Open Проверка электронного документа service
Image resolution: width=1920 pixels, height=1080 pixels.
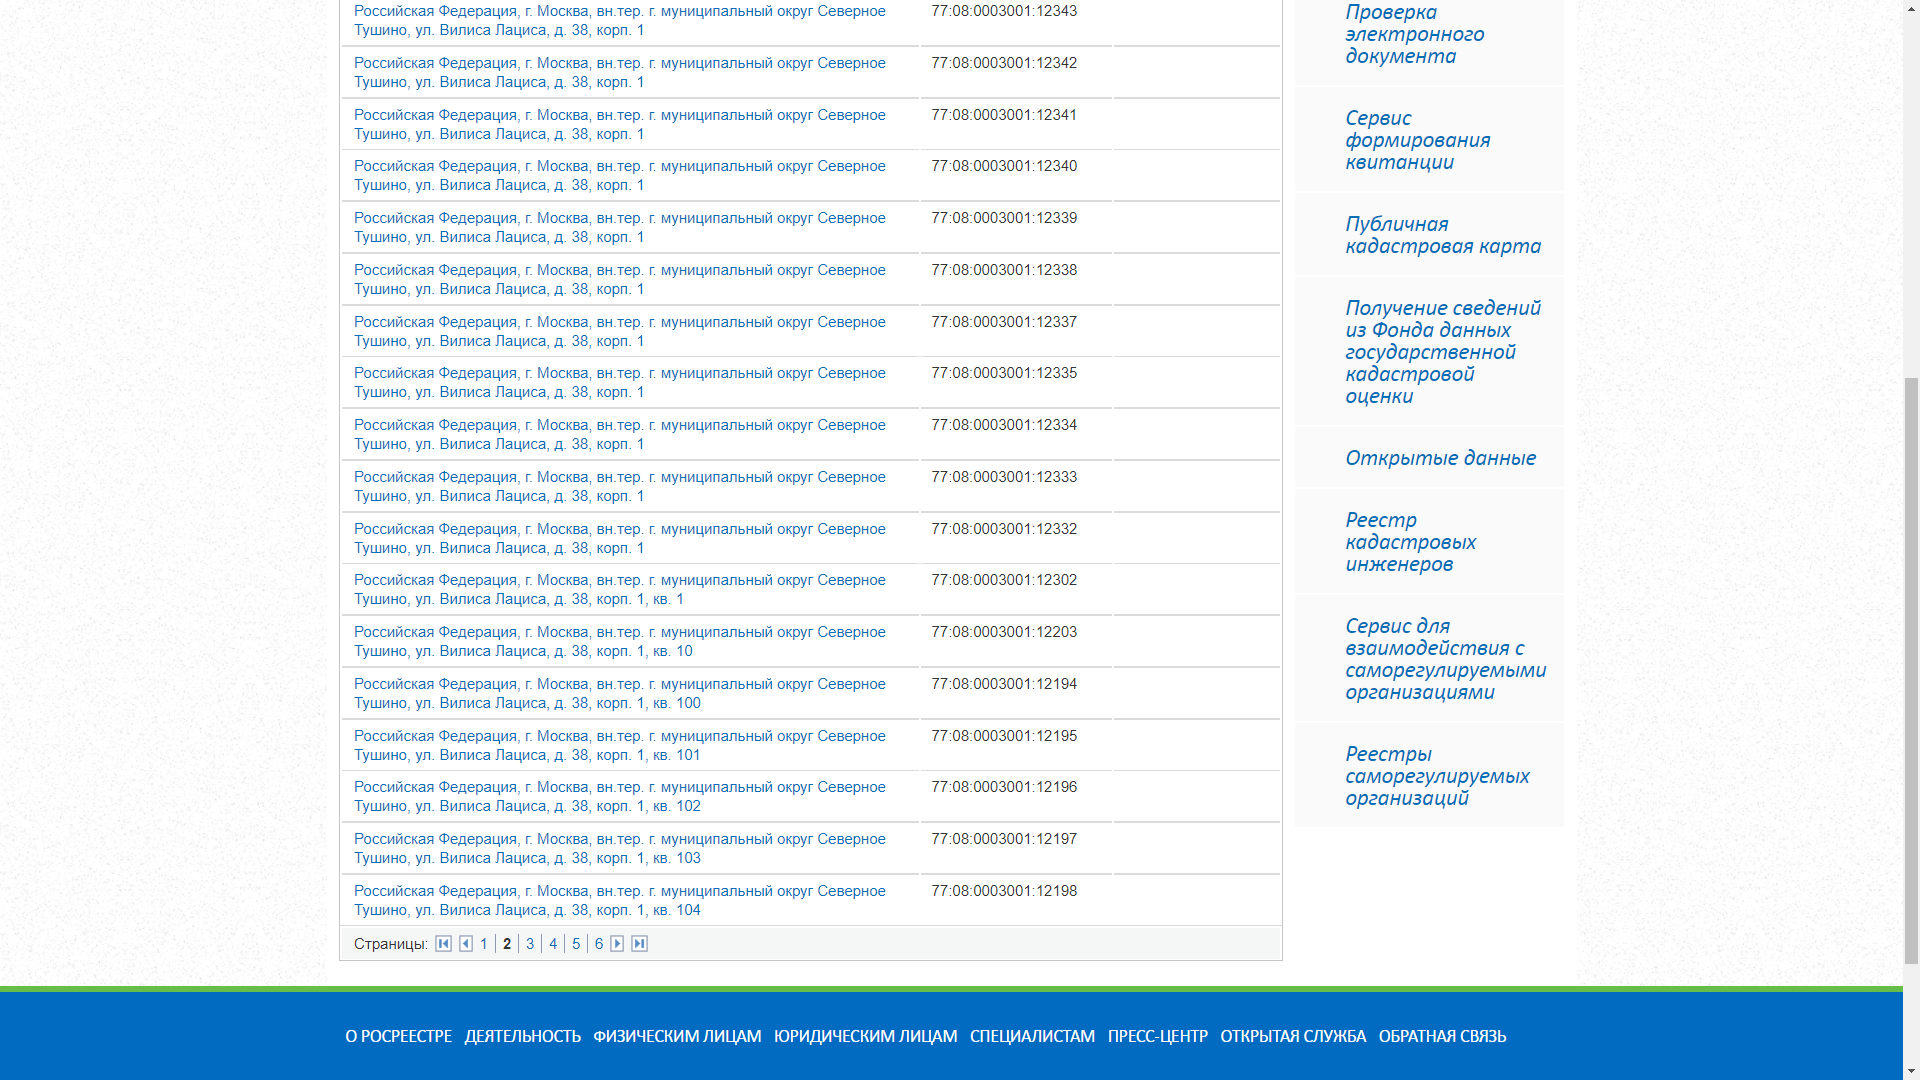click(1414, 34)
